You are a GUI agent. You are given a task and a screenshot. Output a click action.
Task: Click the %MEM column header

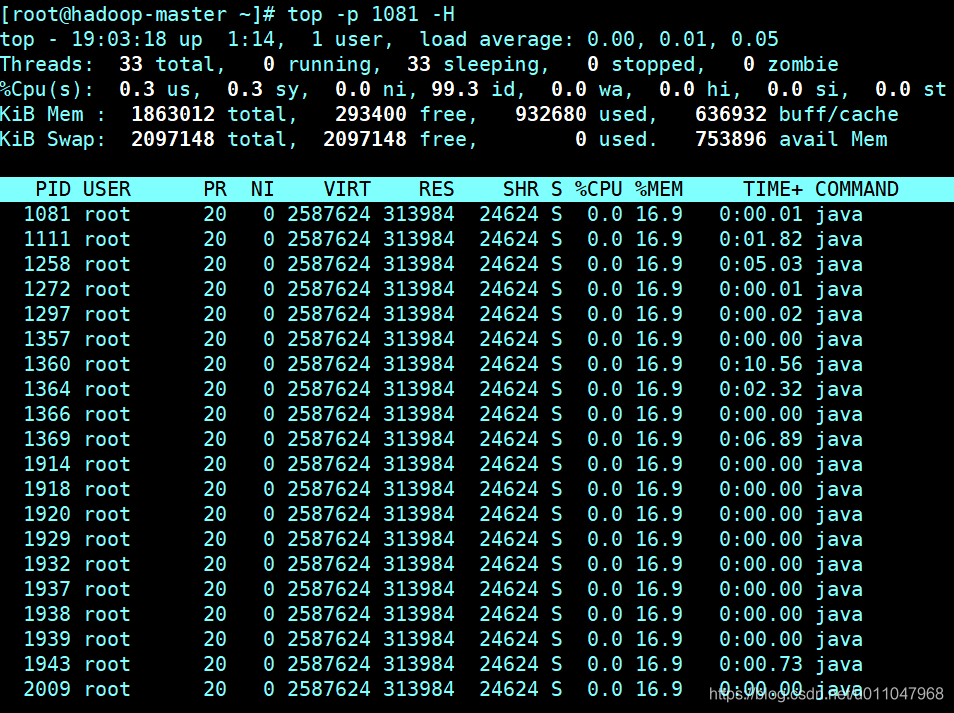[x=659, y=189]
